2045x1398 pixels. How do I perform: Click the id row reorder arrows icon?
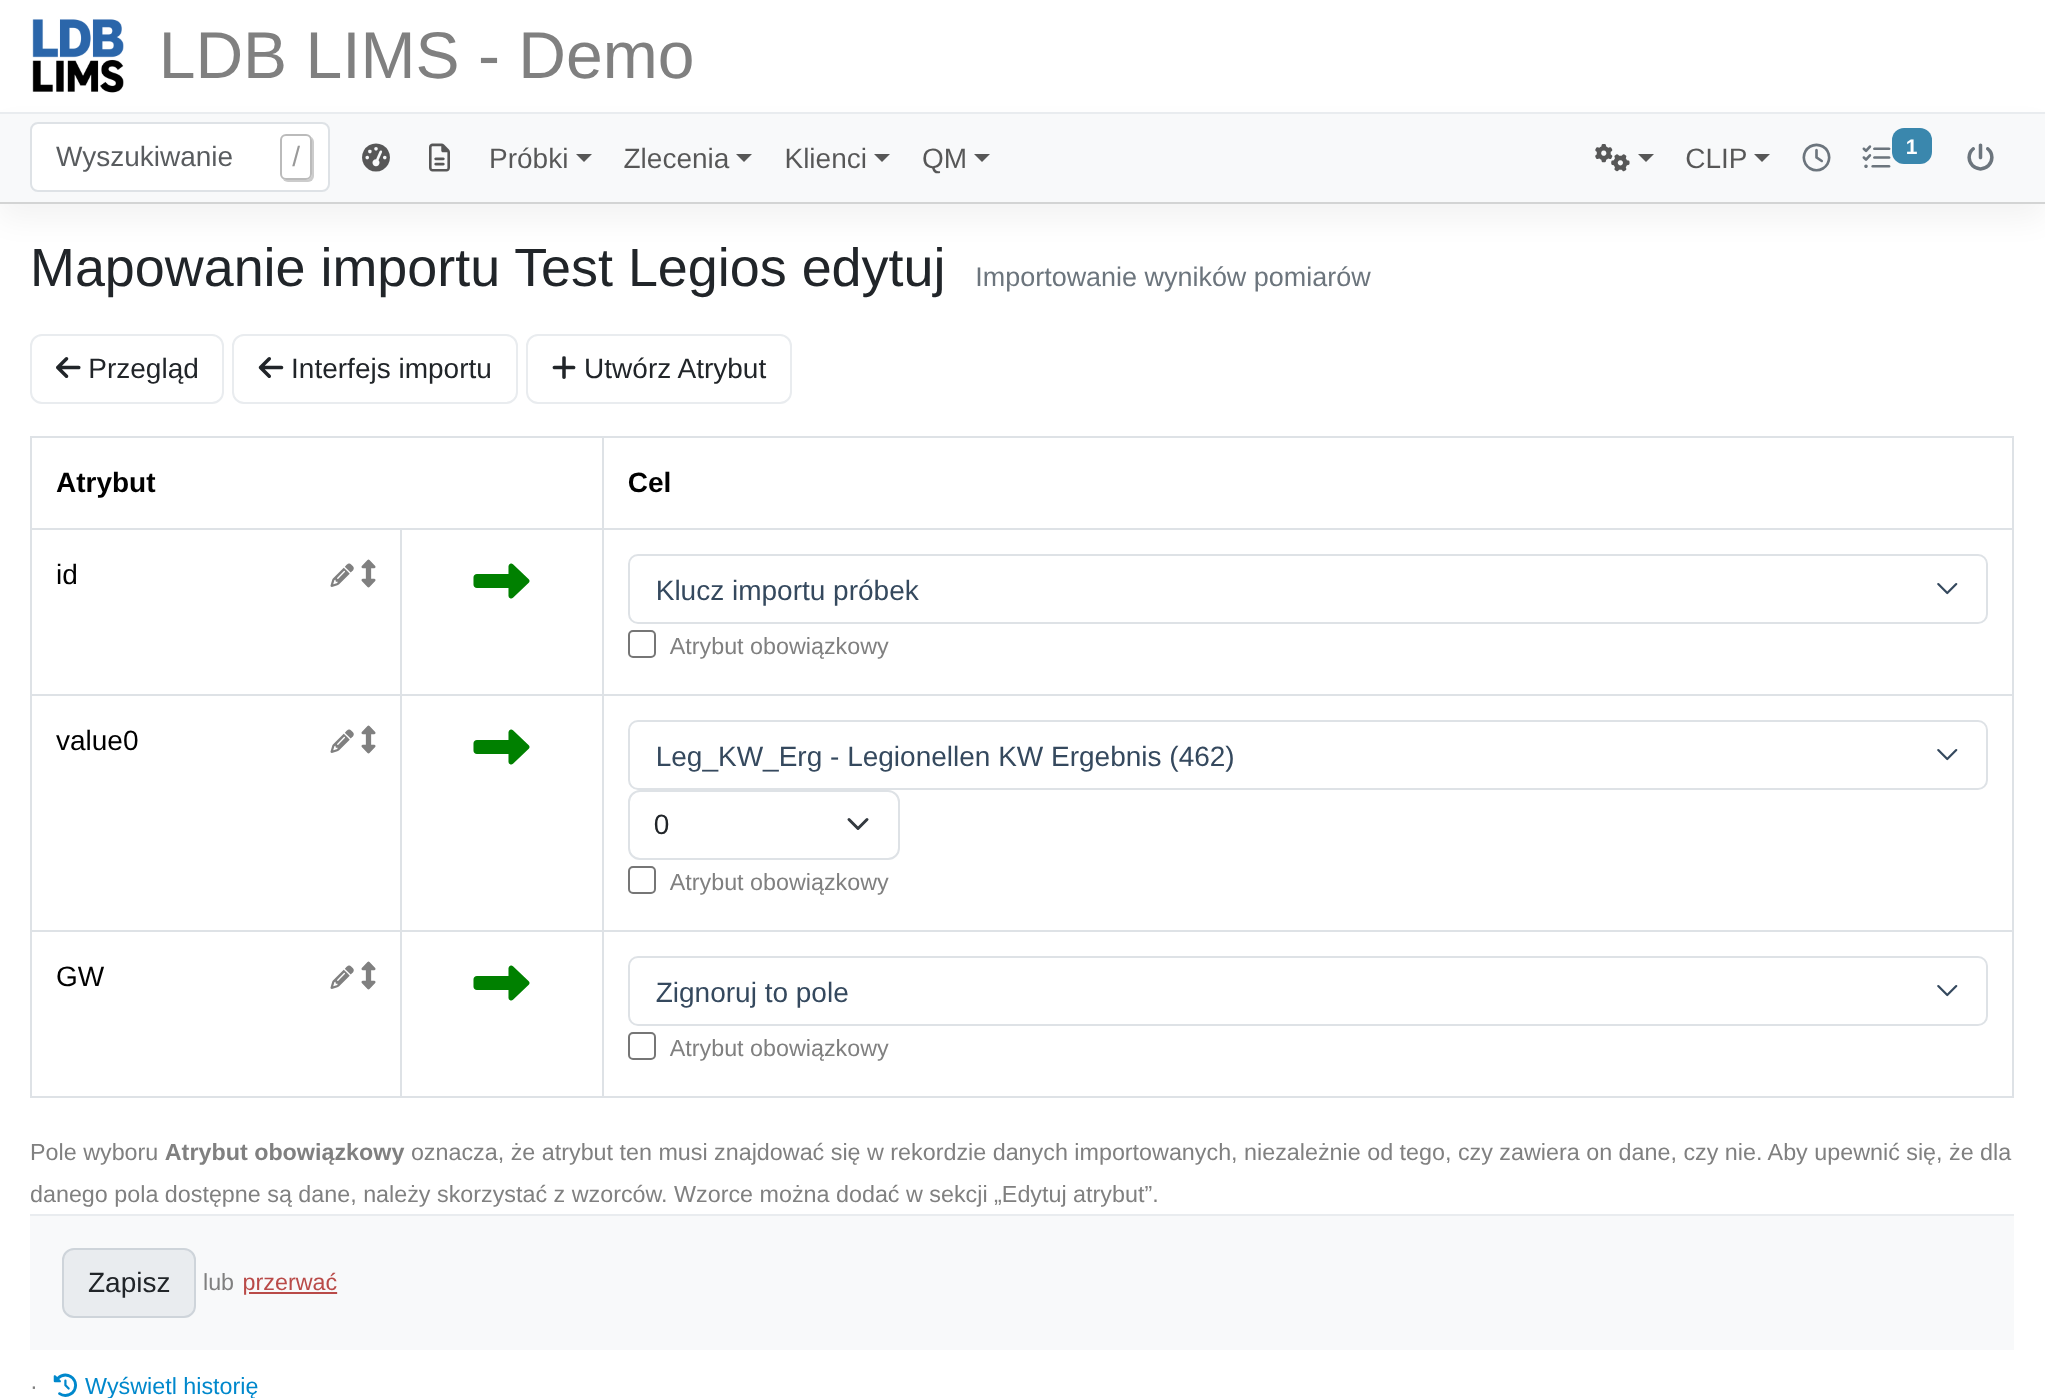[369, 574]
